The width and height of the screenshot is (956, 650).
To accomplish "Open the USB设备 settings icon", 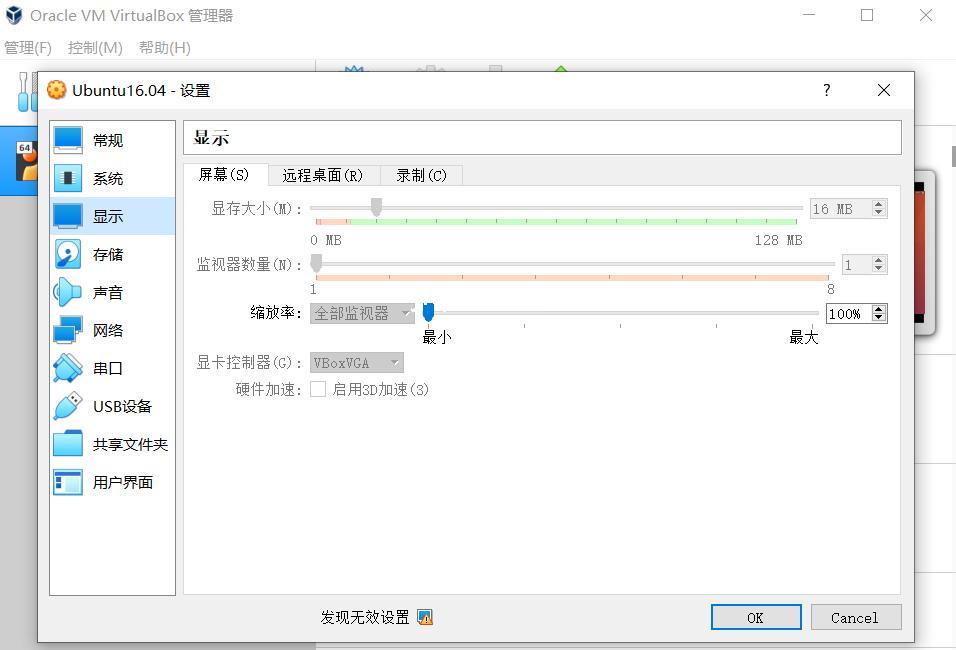I will [68, 406].
